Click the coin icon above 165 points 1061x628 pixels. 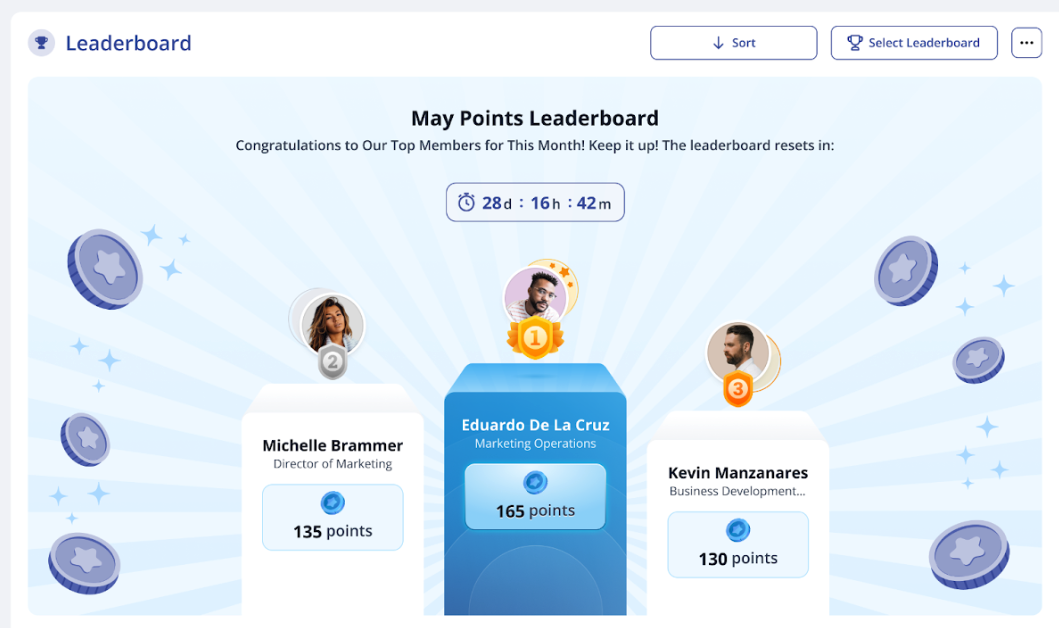535,483
